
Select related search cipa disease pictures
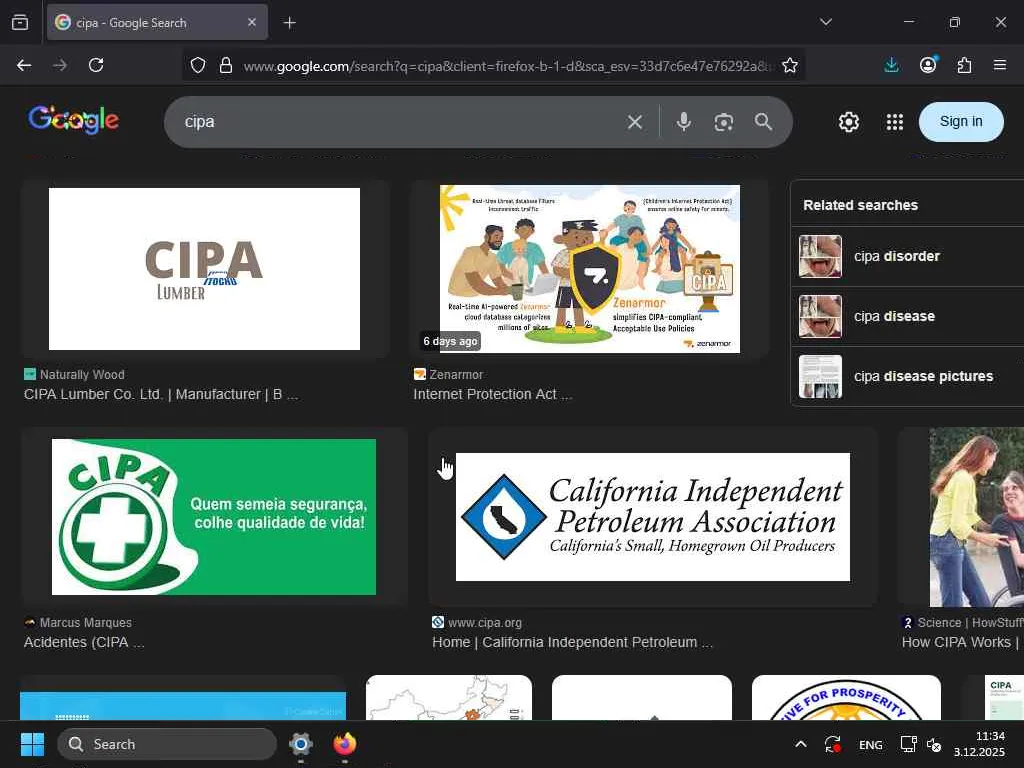click(x=907, y=377)
